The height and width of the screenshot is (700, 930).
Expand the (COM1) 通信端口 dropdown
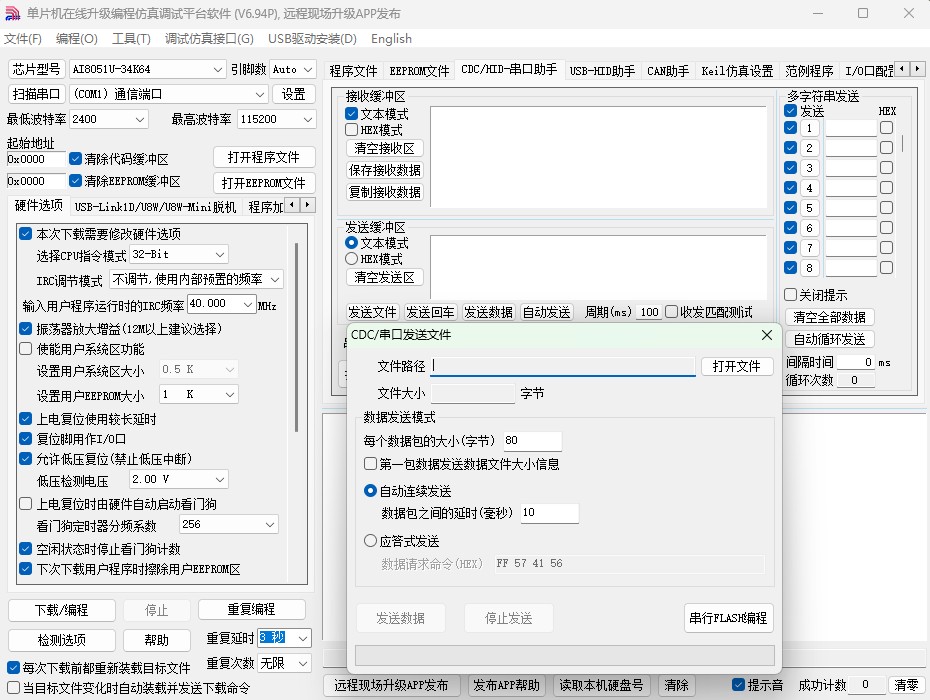coord(259,94)
